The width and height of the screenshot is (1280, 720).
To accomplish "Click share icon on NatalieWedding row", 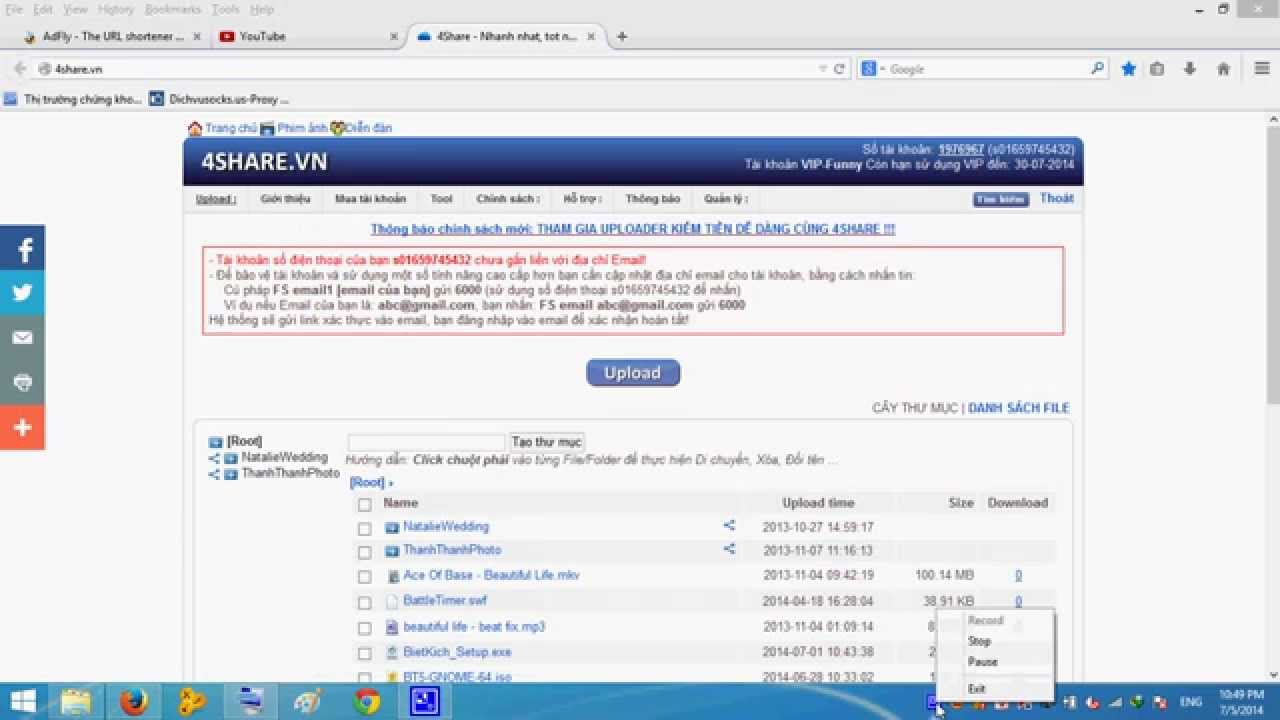I will point(729,525).
